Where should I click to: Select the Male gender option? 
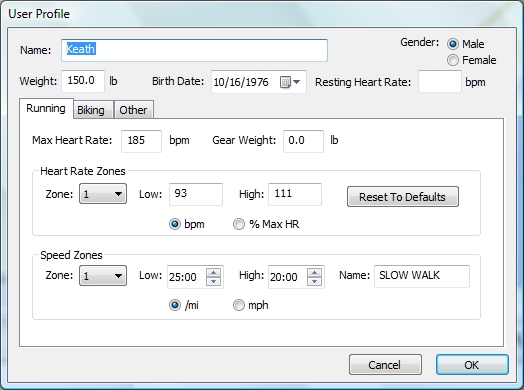pyautogui.click(x=453, y=44)
